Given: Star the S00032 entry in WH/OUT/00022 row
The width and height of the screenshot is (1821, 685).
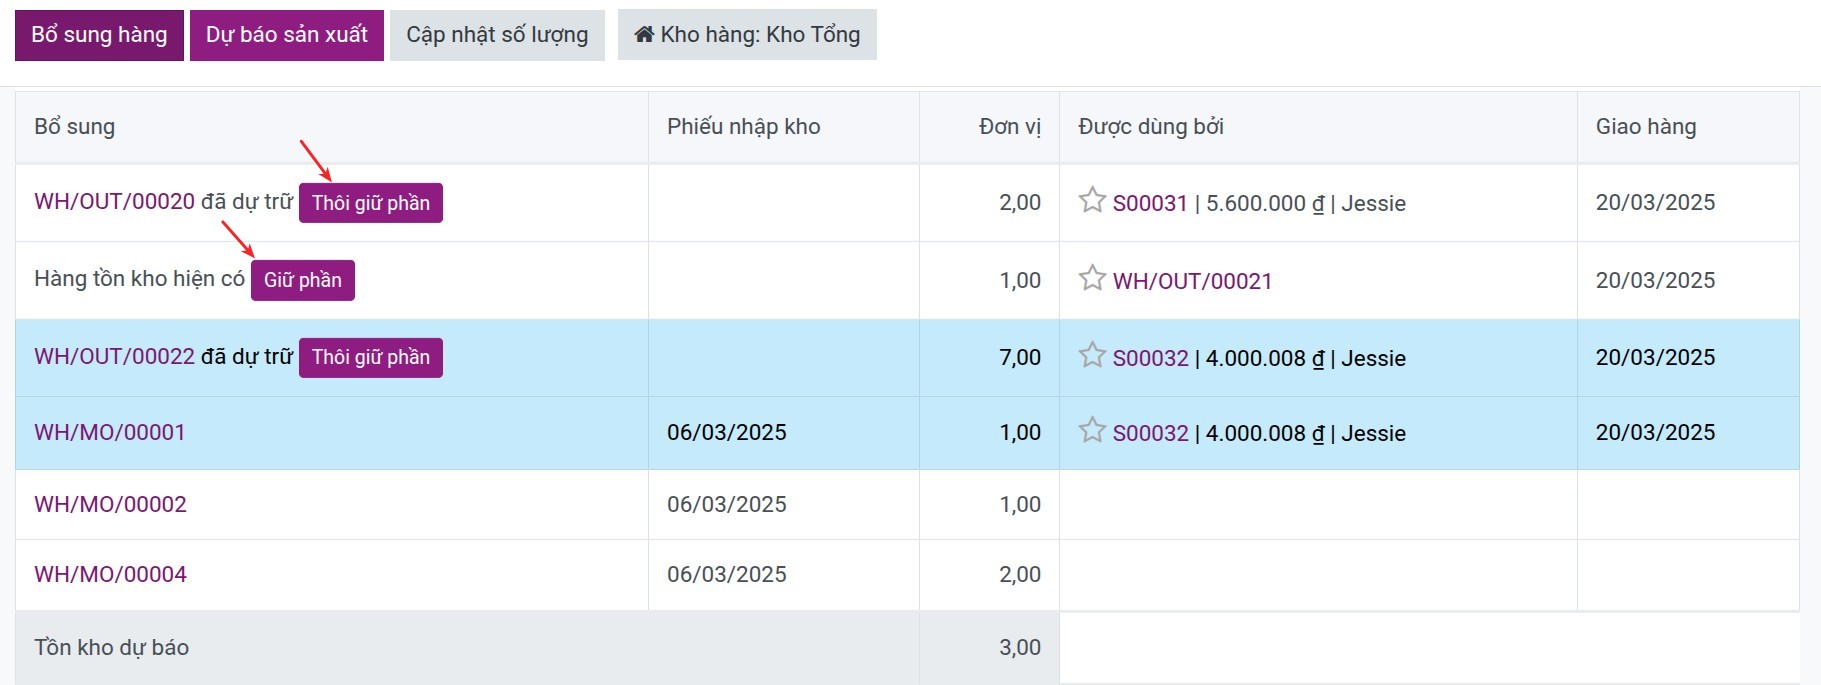Looking at the screenshot, I should 1092,355.
